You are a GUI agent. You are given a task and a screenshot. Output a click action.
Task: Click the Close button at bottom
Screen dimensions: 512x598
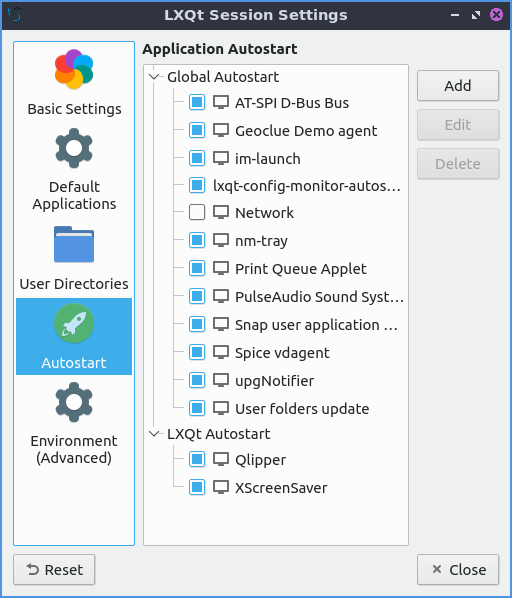click(458, 569)
